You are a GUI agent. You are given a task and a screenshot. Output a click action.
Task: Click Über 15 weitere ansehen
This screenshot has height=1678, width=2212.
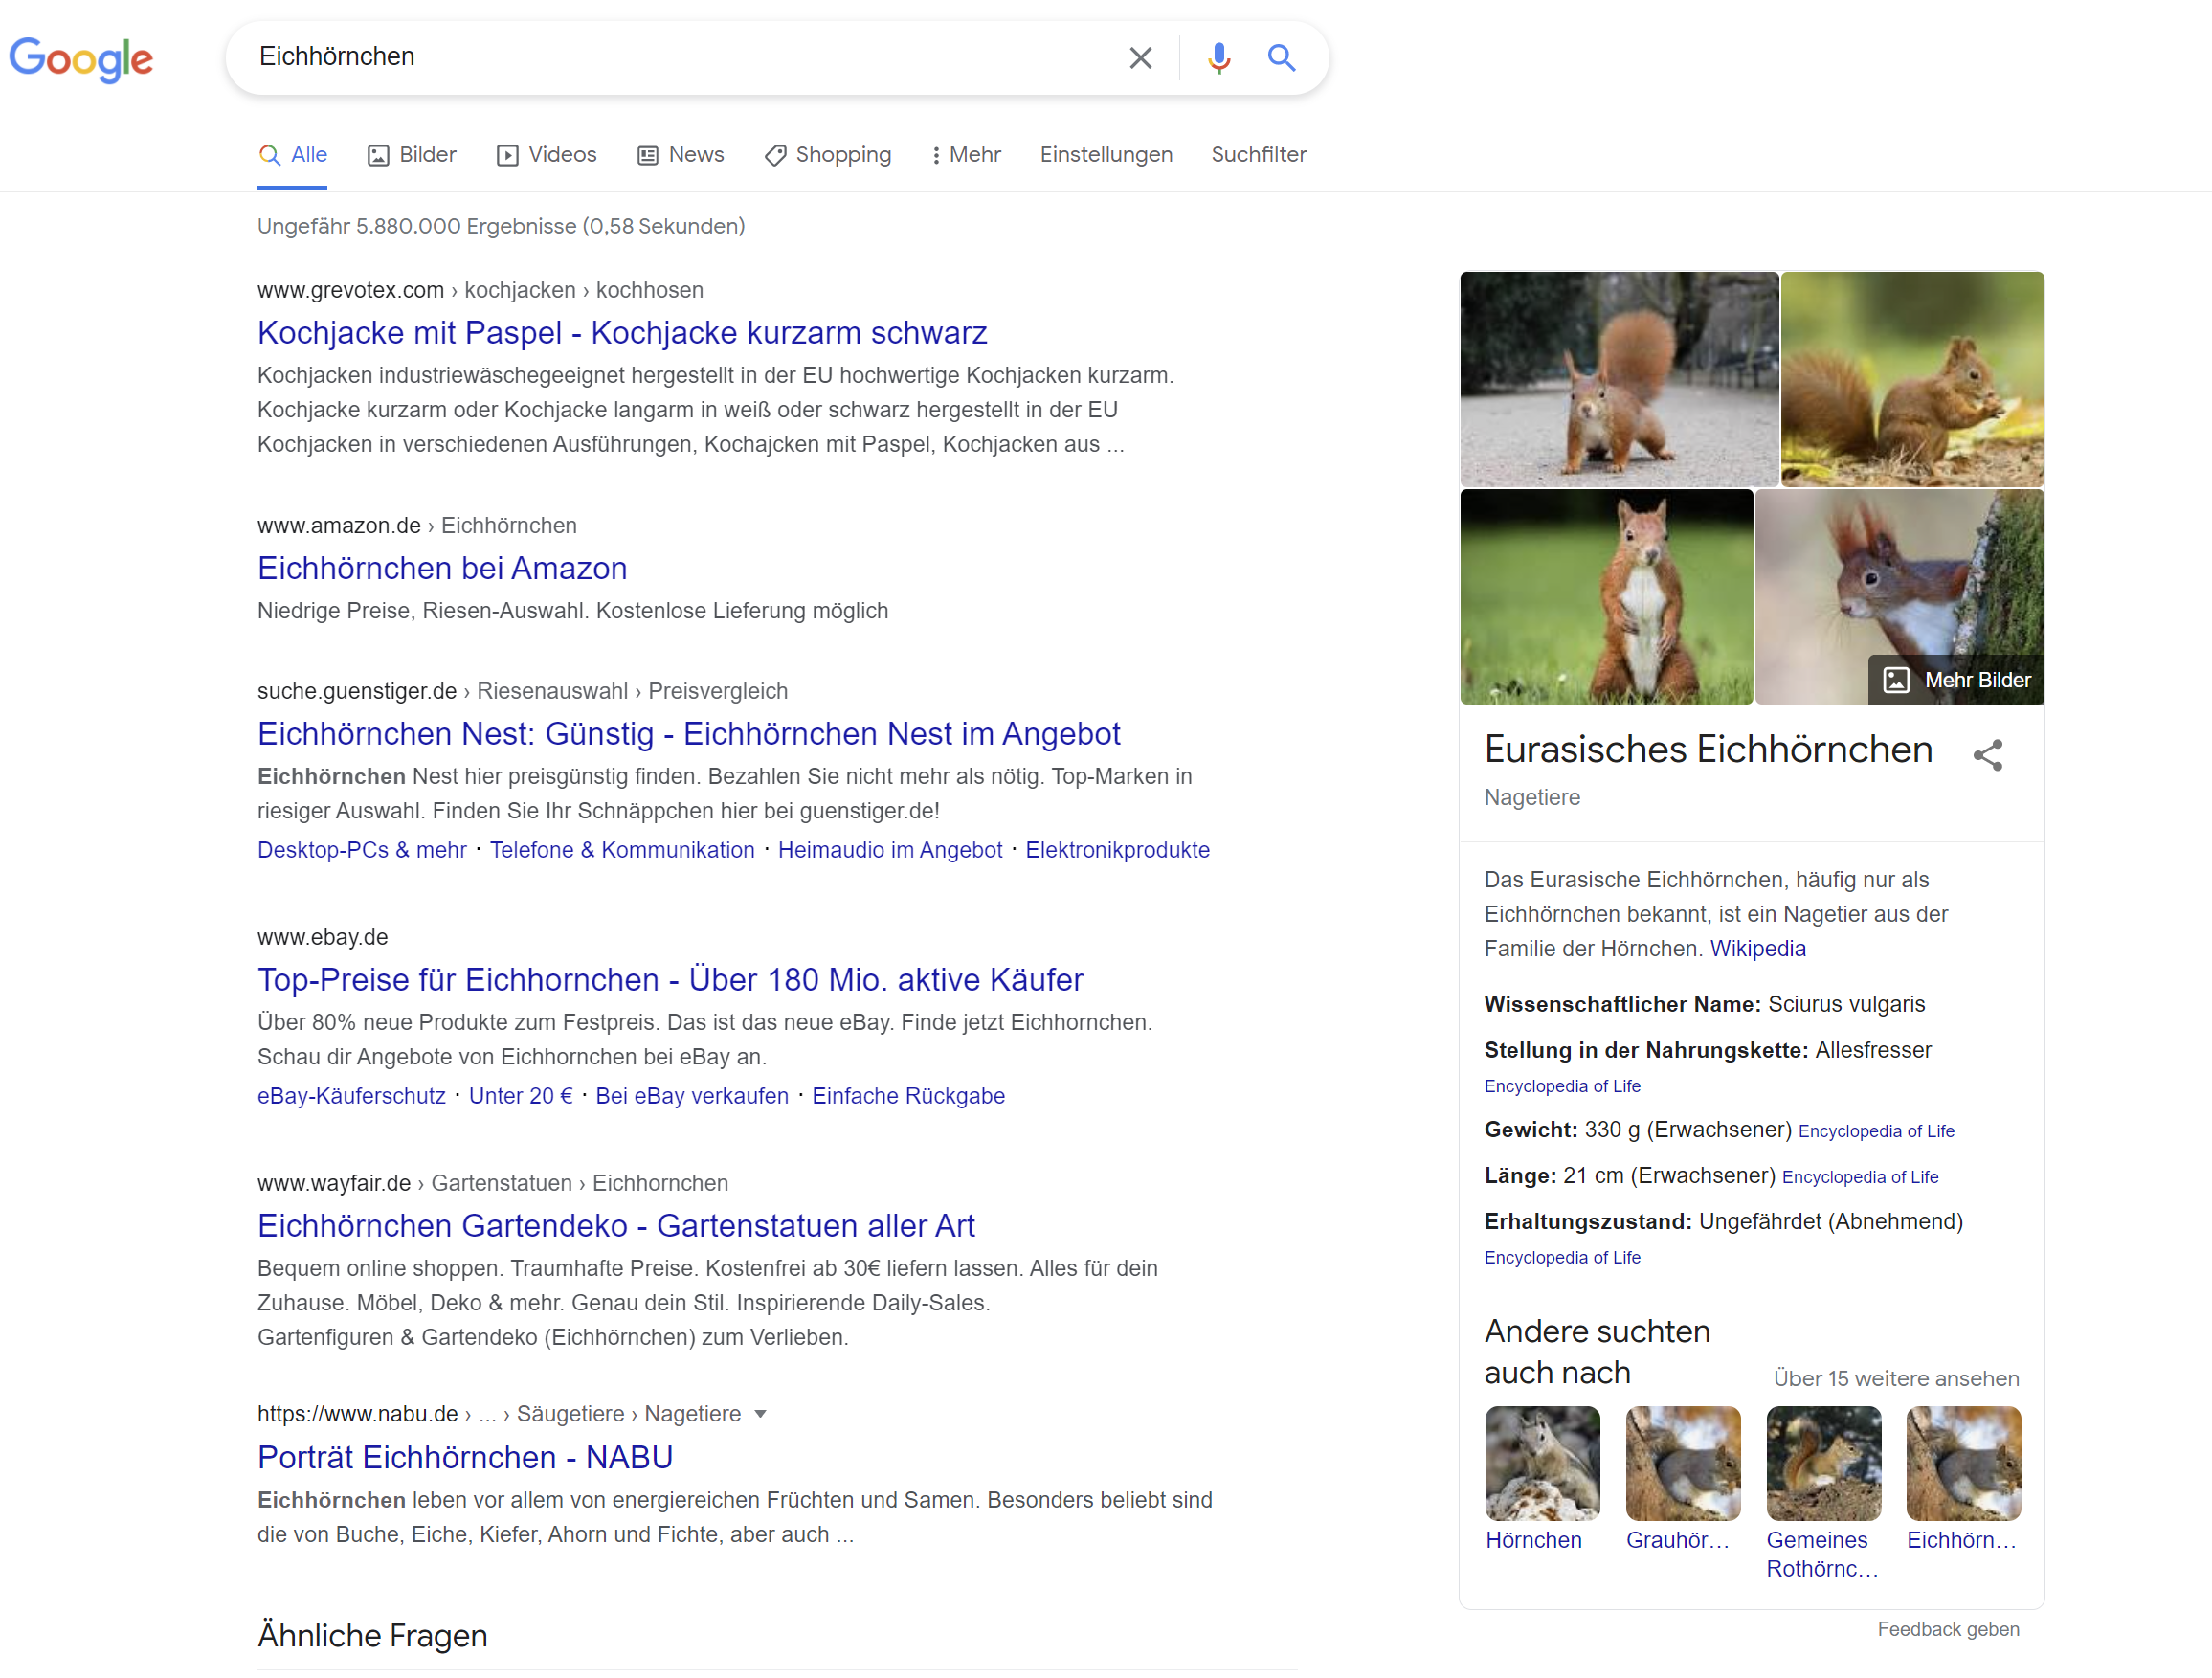click(1895, 1378)
